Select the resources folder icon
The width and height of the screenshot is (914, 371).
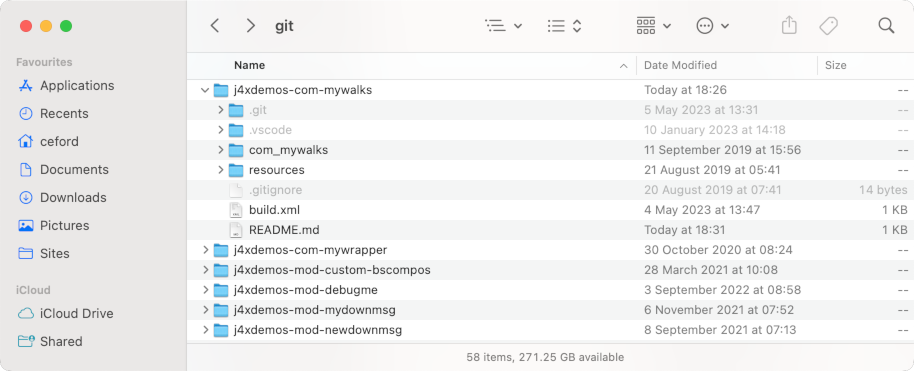[235, 170]
